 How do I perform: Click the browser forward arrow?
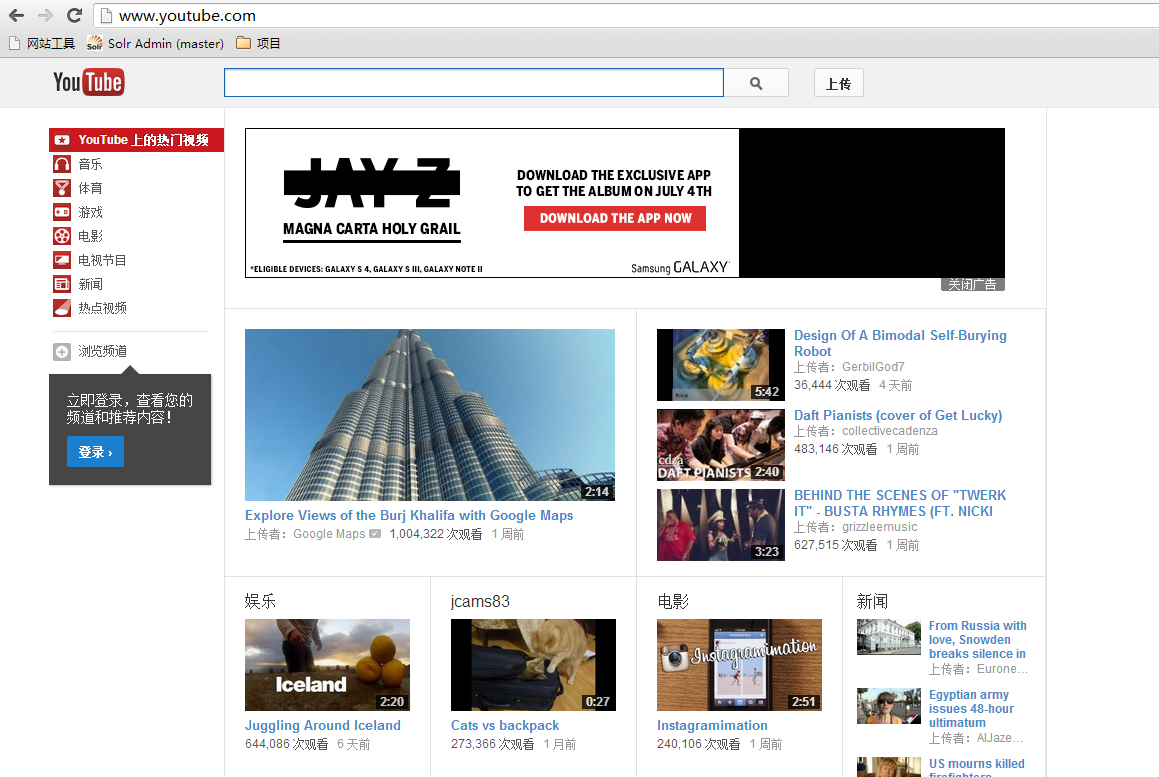coord(44,16)
